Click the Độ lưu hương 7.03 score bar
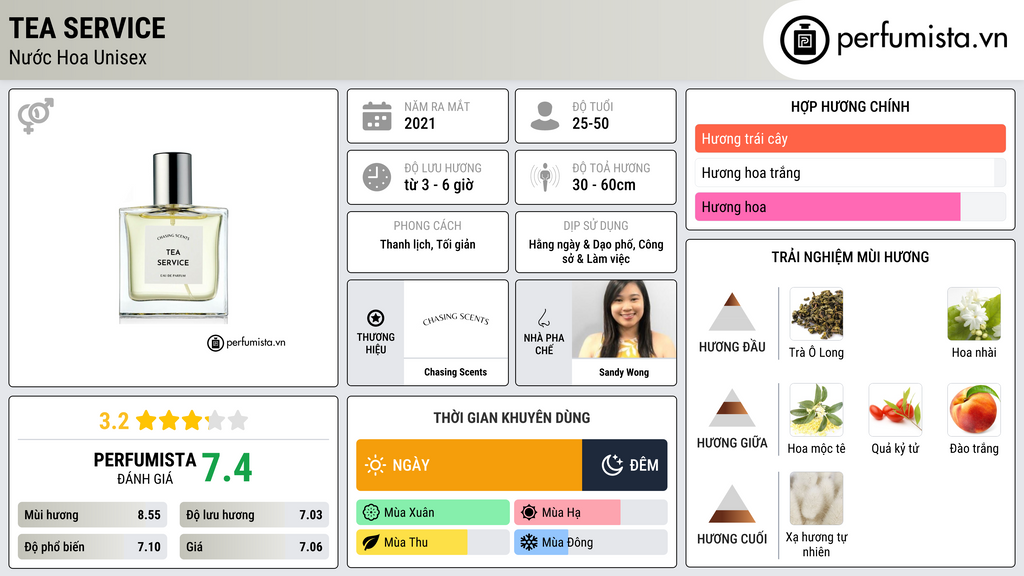Viewport: 1024px width, 576px height. coord(254,515)
